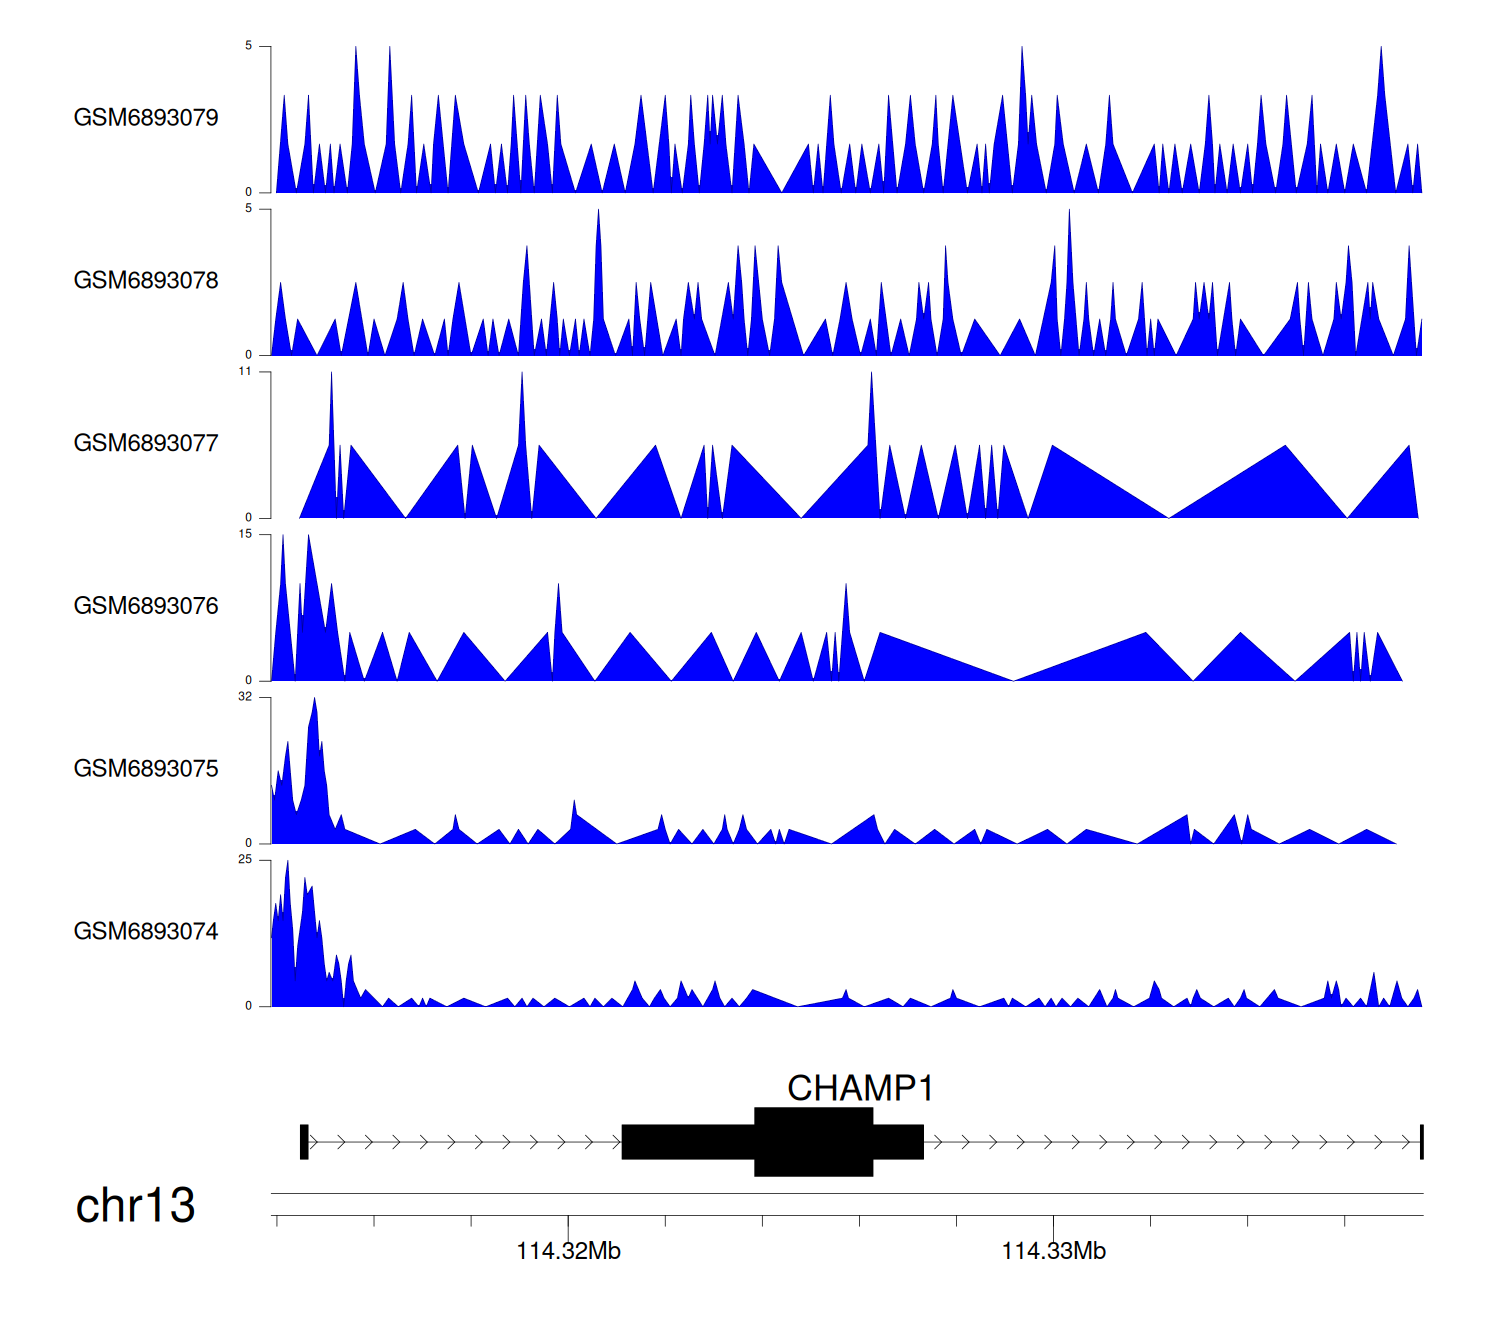1500x1320 pixels.
Task: Click the y-axis maximum label 32
Action: click(245, 697)
